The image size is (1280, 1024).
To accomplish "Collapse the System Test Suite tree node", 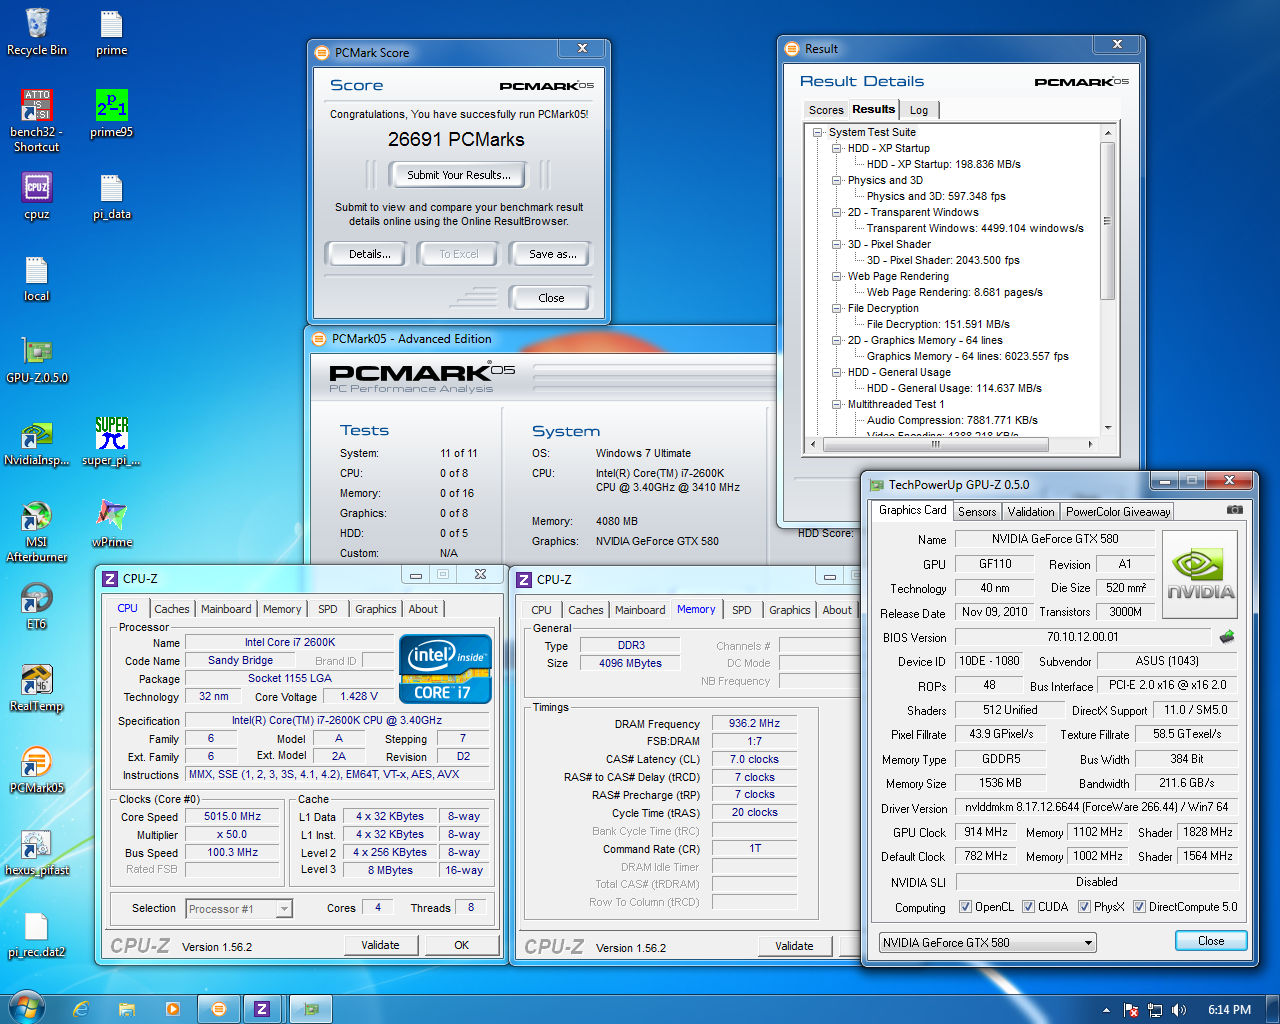I will pyautogui.click(x=818, y=132).
